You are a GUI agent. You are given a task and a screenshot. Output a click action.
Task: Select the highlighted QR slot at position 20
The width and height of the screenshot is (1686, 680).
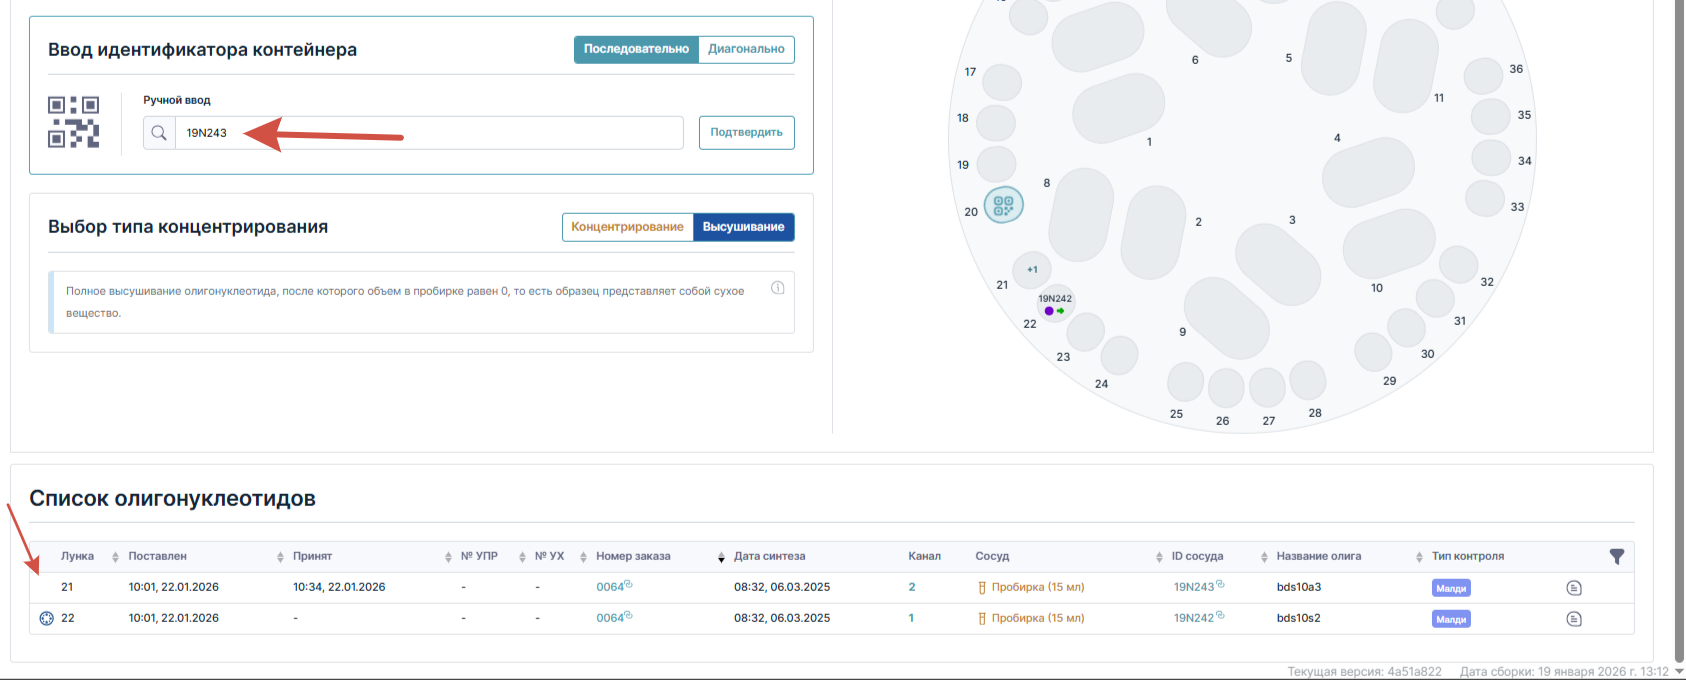pos(1003,205)
